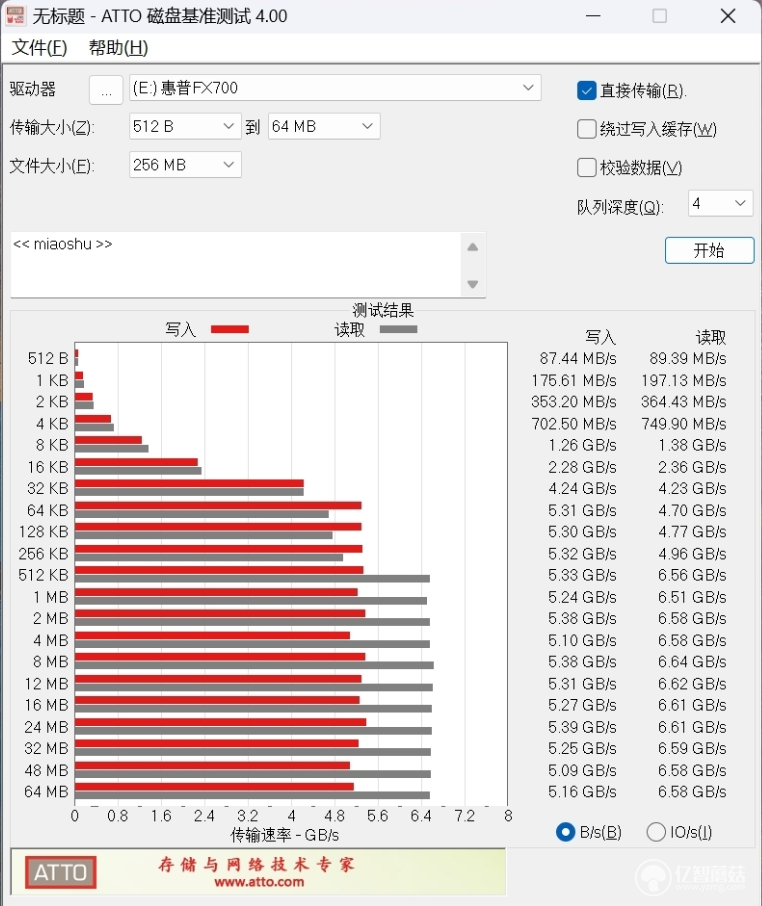
Task: Click the gray 读取 legend swatch
Action: (398, 329)
